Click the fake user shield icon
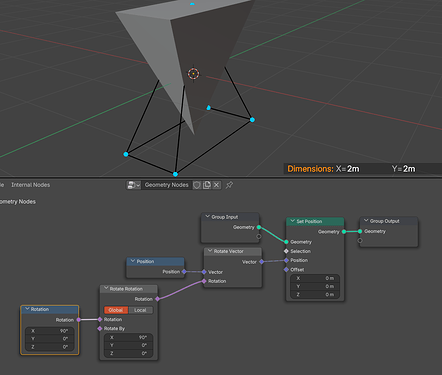This screenshot has height=375, width=442. 197,185
